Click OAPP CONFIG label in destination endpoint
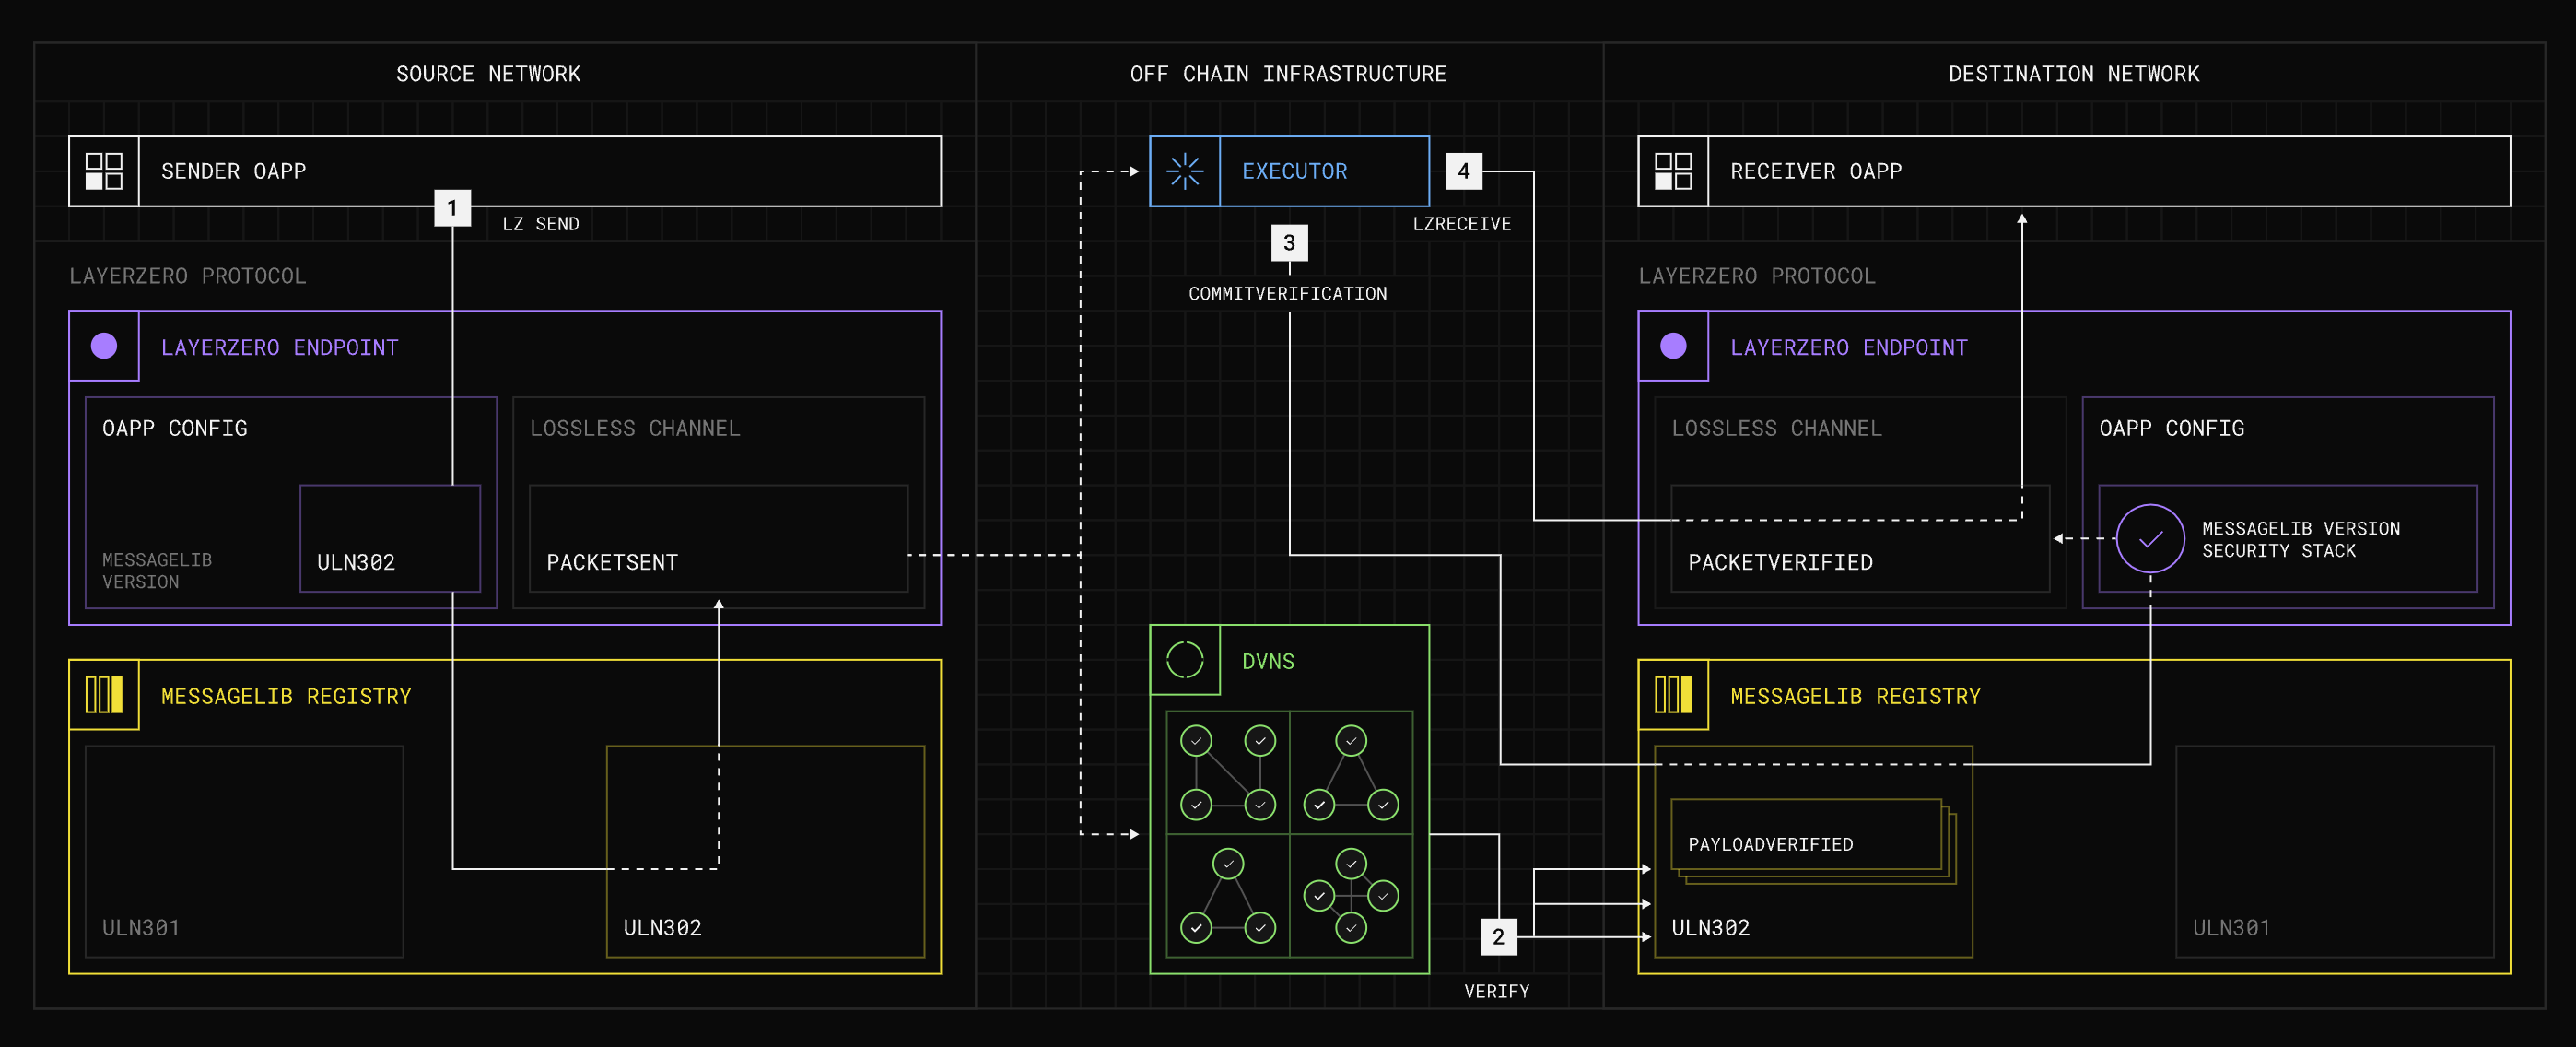This screenshot has height=1047, width=2576. (2172, 428)
